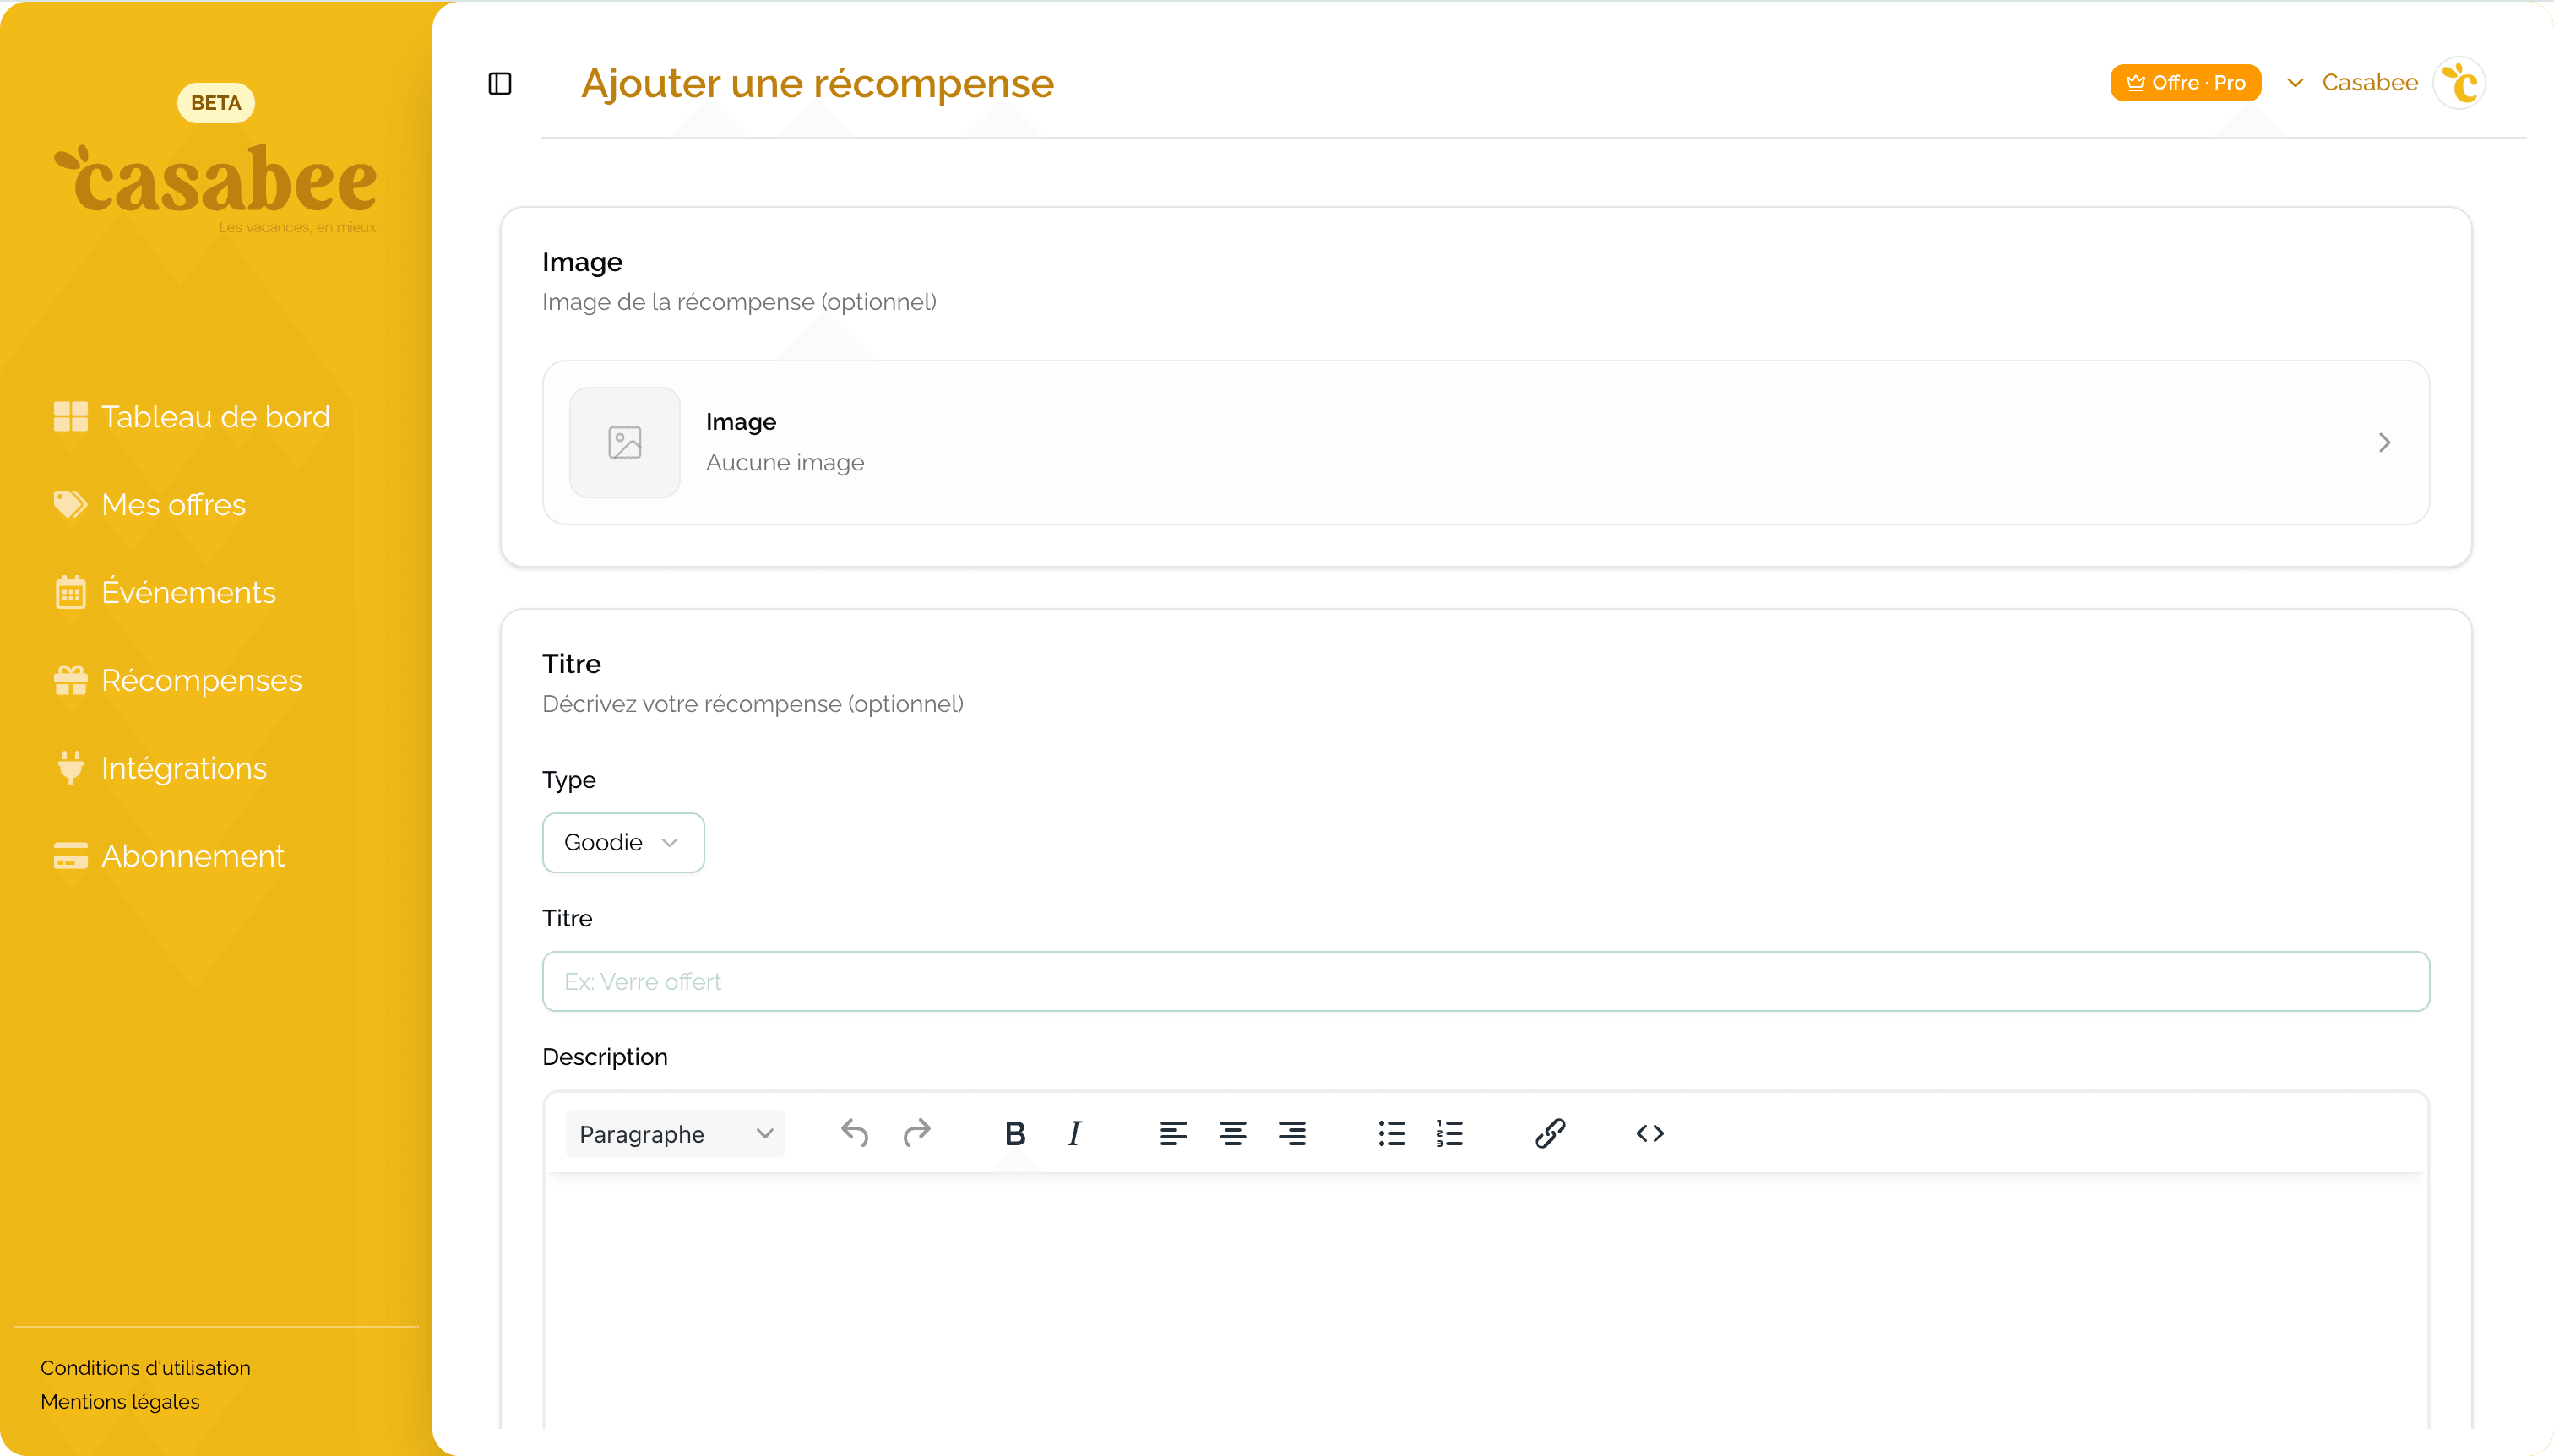
Task: Click 'Aucune image' text
Action: [x=785, y=462]
